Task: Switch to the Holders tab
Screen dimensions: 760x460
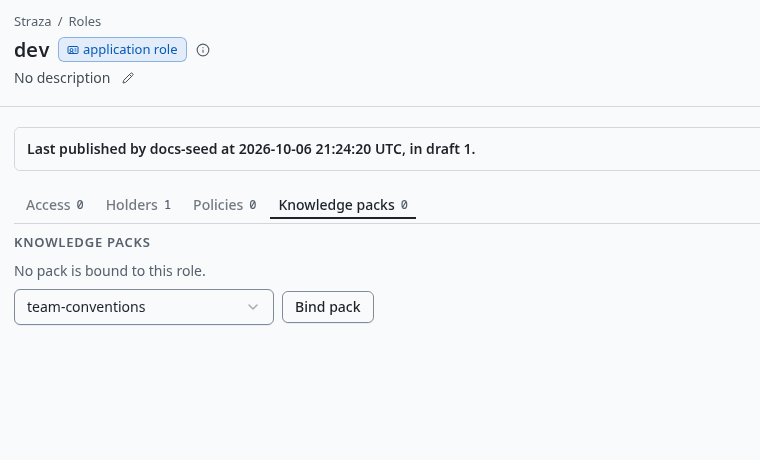Action: pyautogui.click(x=138, y=205)
